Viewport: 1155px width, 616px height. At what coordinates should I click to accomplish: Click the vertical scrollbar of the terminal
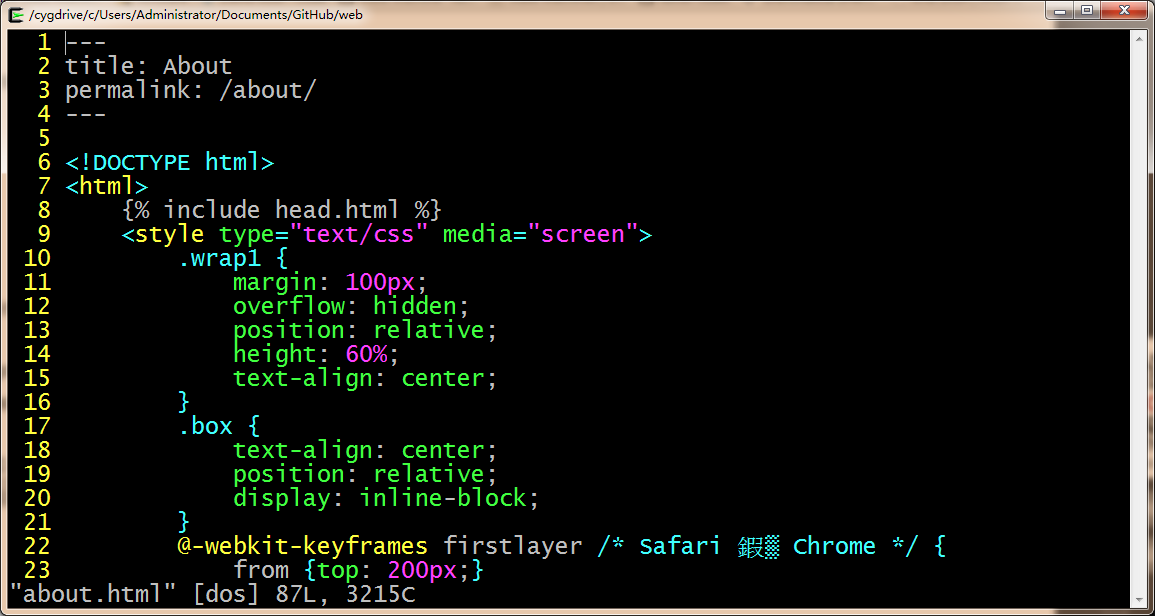coord(1138,319)
